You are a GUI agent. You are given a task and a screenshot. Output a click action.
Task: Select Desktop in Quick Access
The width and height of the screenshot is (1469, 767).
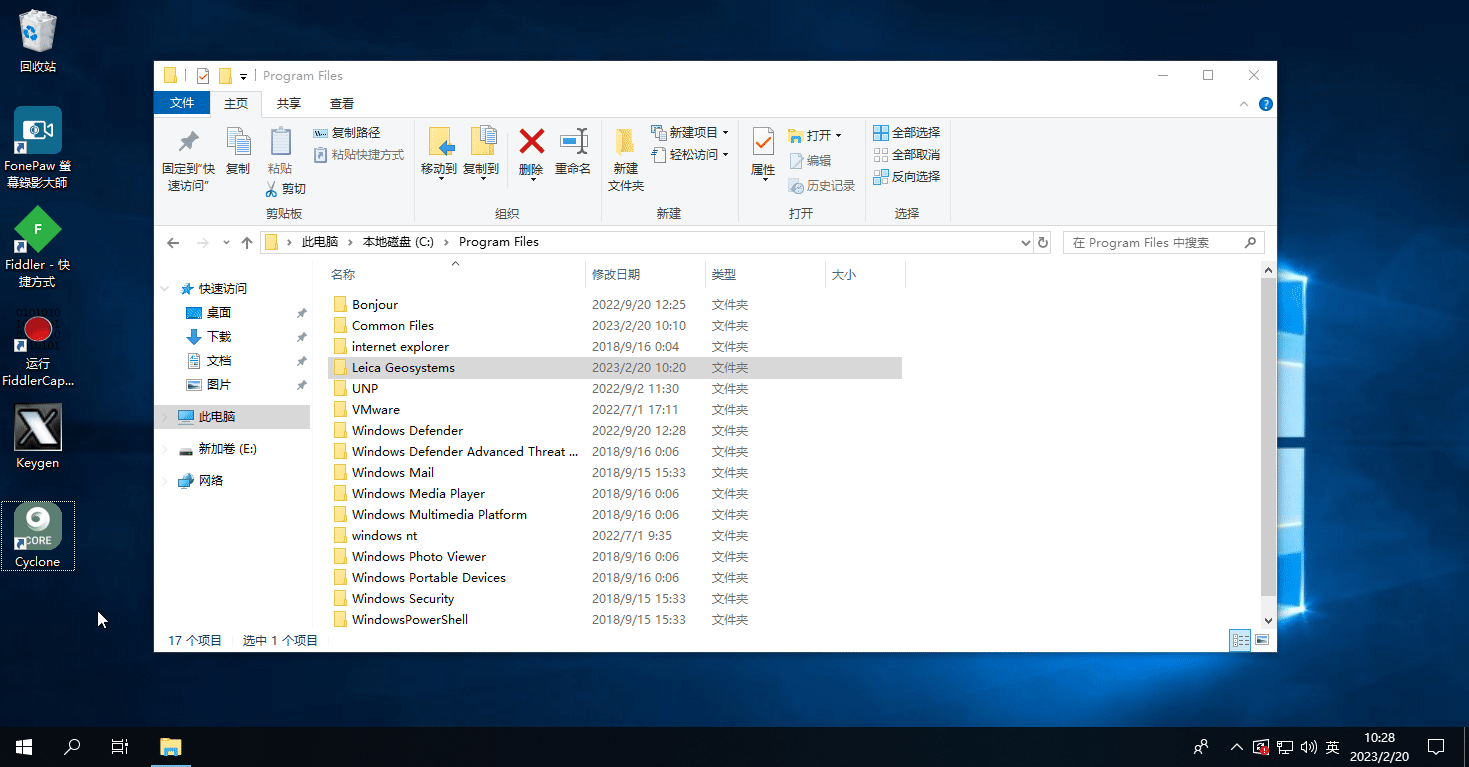click(x=219, y=313)
